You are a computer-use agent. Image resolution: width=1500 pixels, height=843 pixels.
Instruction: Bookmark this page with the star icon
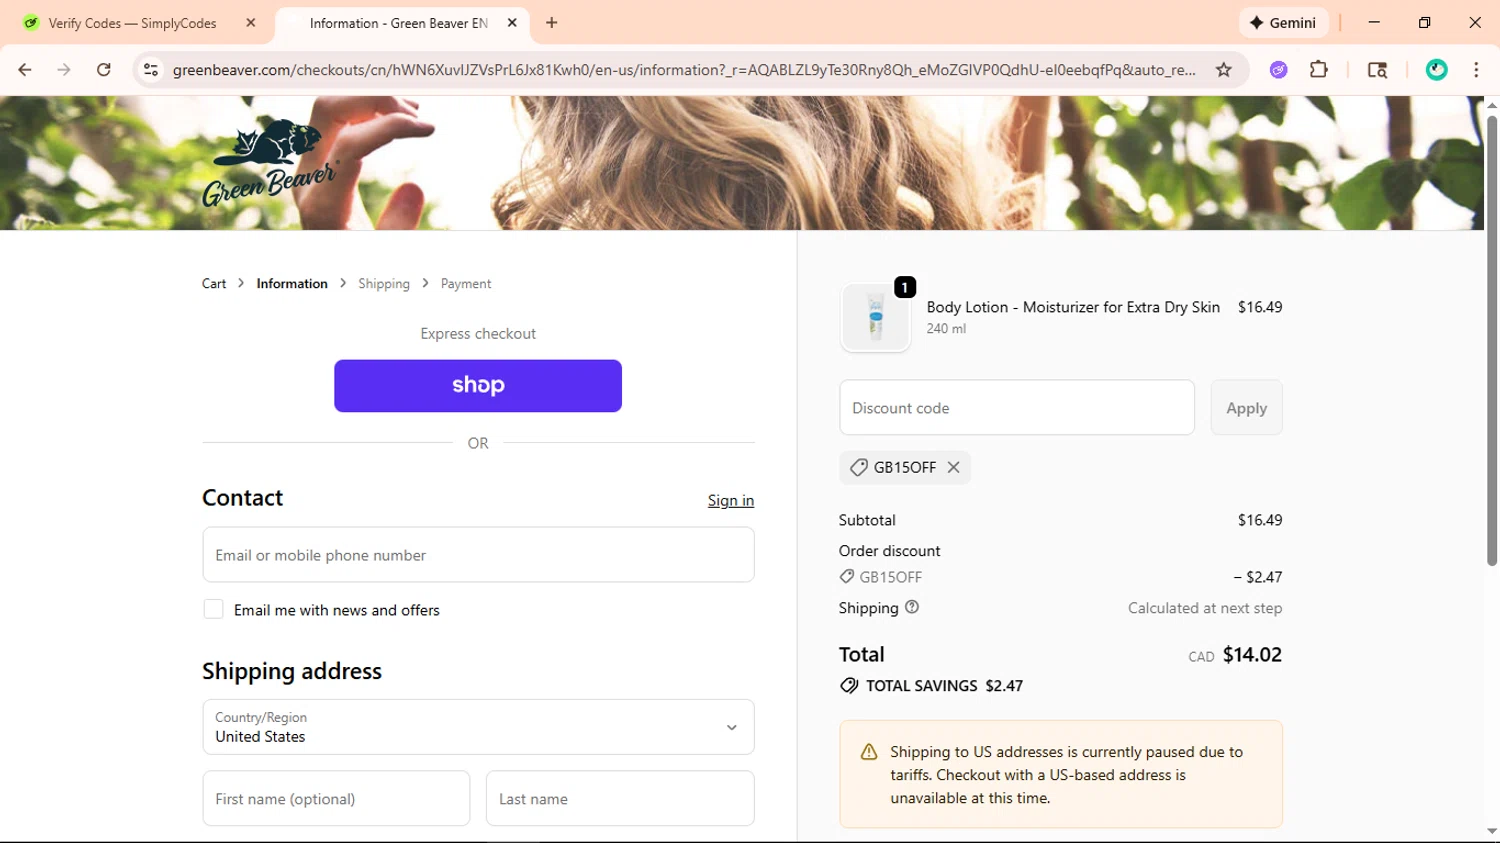pyautogui.click(x=1223, y=70)
